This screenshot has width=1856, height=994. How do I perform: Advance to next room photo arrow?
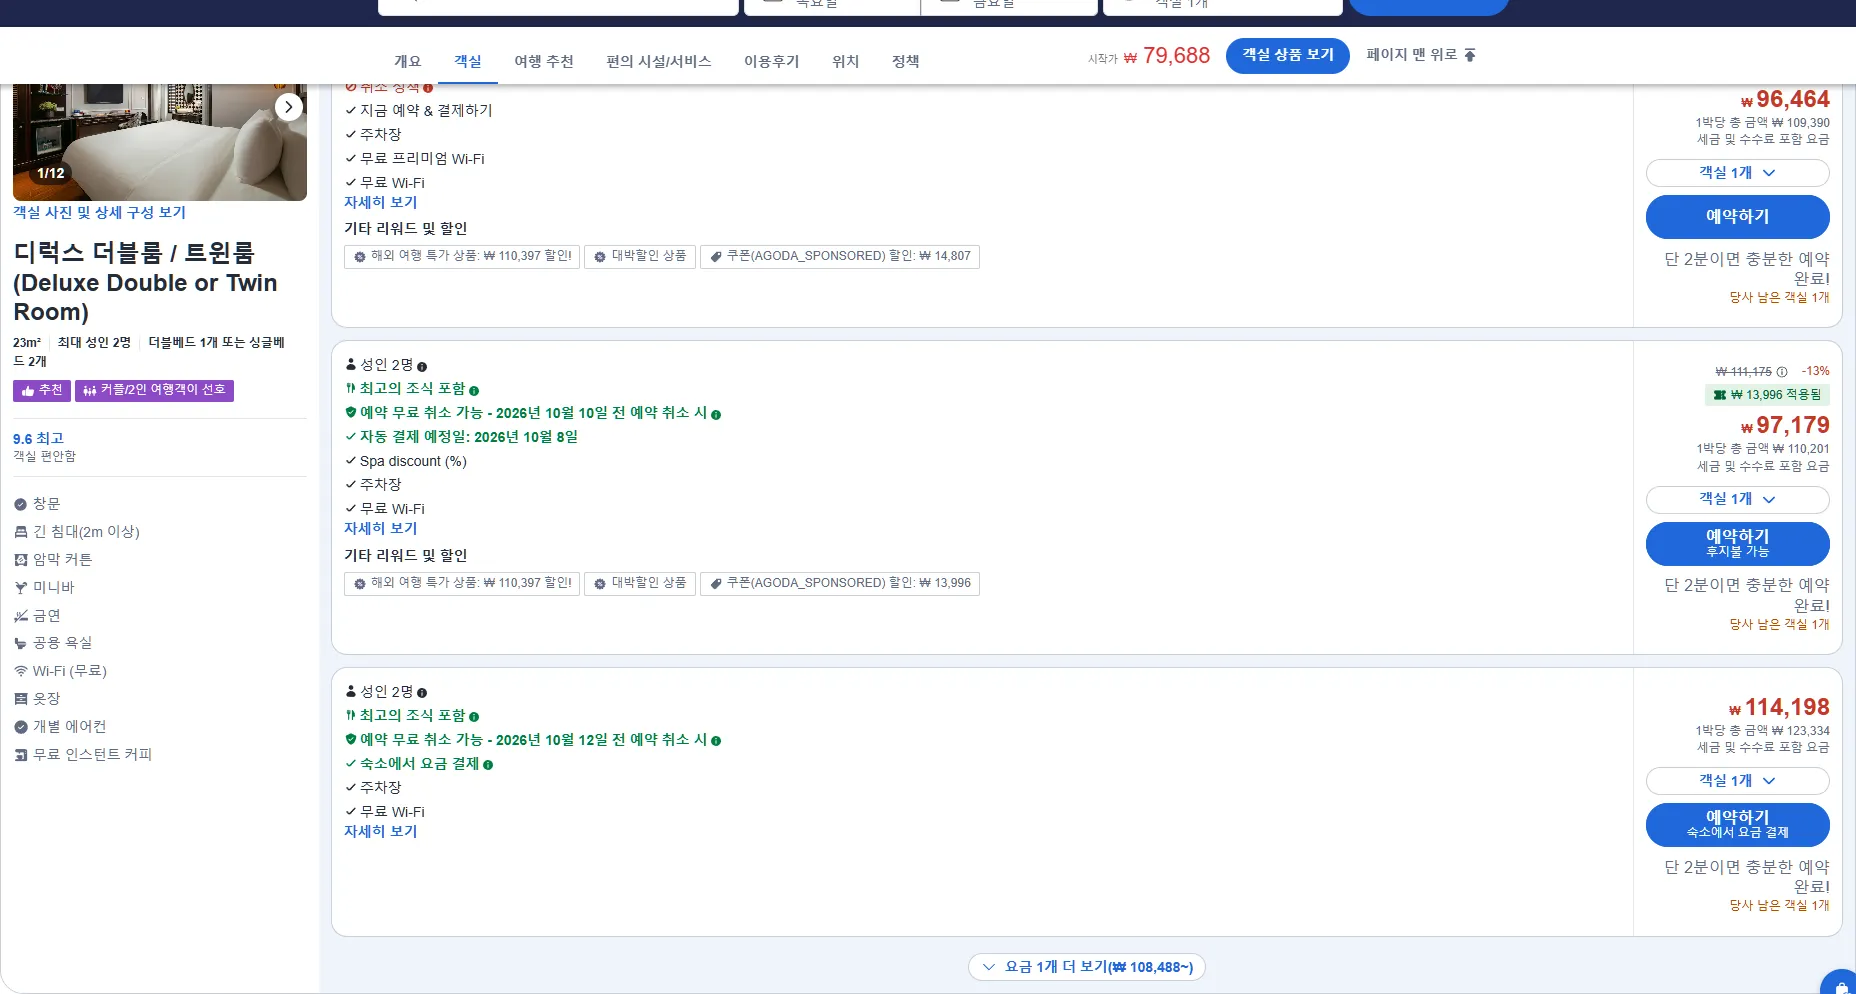click(x=289, y=107)
